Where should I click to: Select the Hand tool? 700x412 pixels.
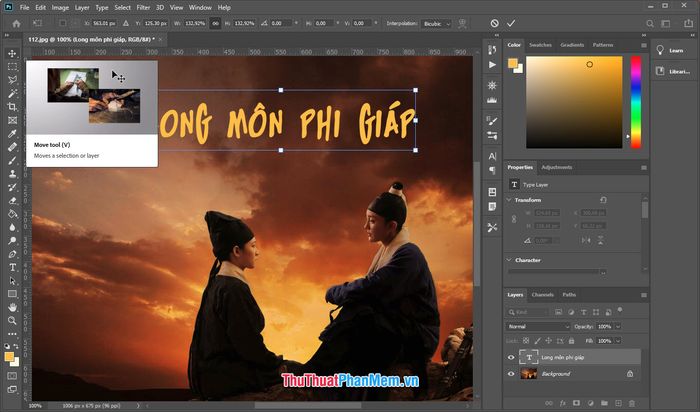click(12, 308)
